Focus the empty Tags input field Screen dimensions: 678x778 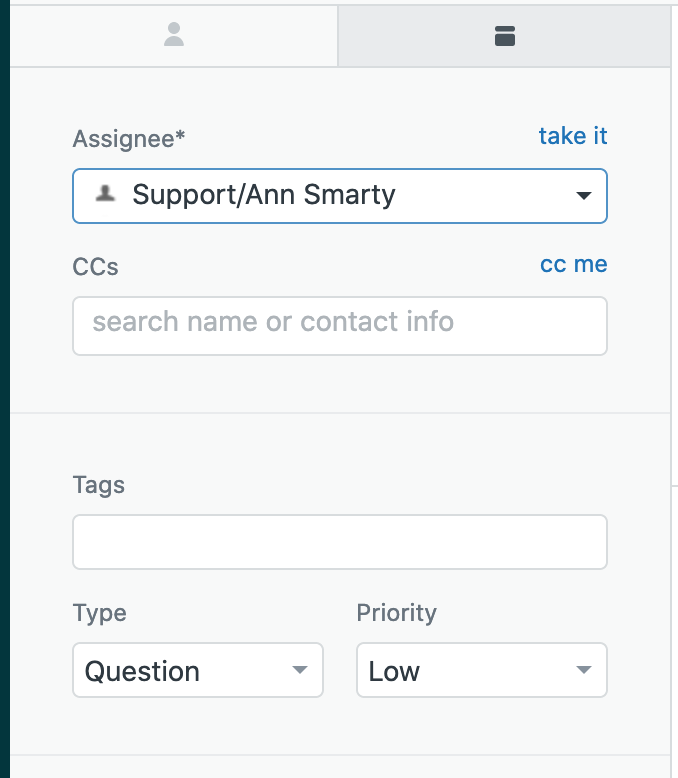click(340, 542)
